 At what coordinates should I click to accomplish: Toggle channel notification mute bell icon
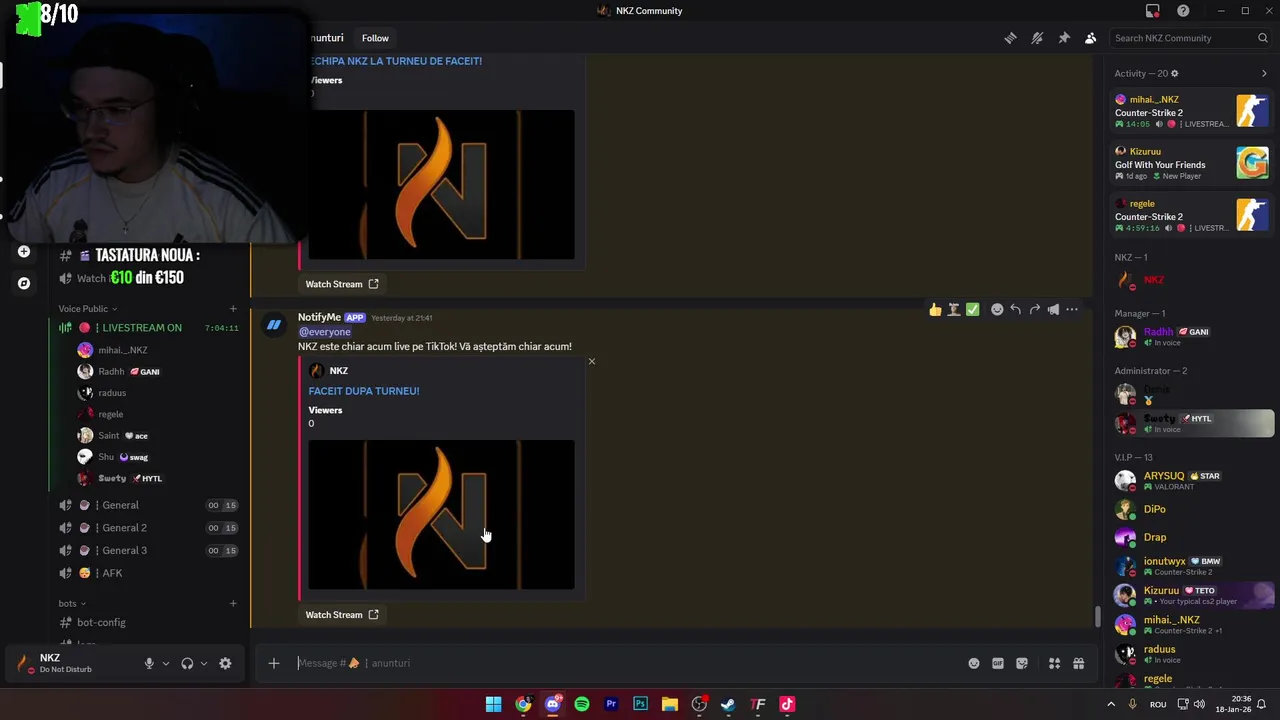pos(1037,38)
